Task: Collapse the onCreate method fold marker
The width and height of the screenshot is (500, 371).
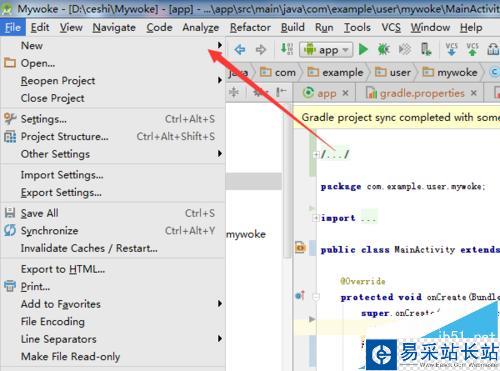Action: [316, 297]
